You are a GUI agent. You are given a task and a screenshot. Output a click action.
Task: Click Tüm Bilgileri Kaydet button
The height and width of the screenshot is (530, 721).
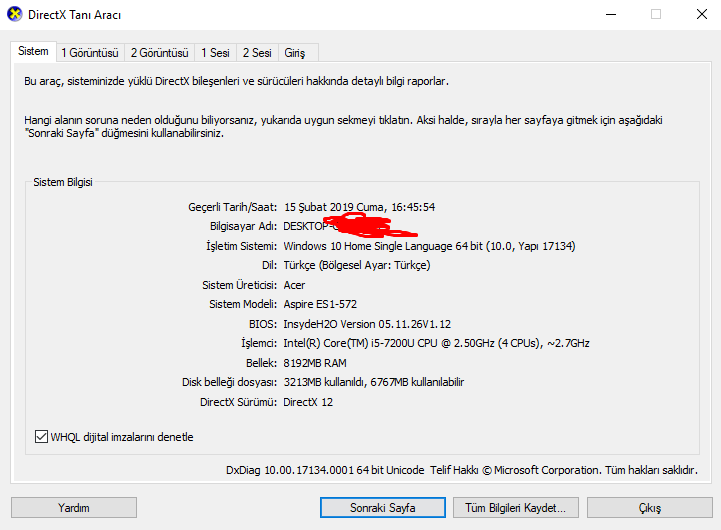click(x=515, y=507)
